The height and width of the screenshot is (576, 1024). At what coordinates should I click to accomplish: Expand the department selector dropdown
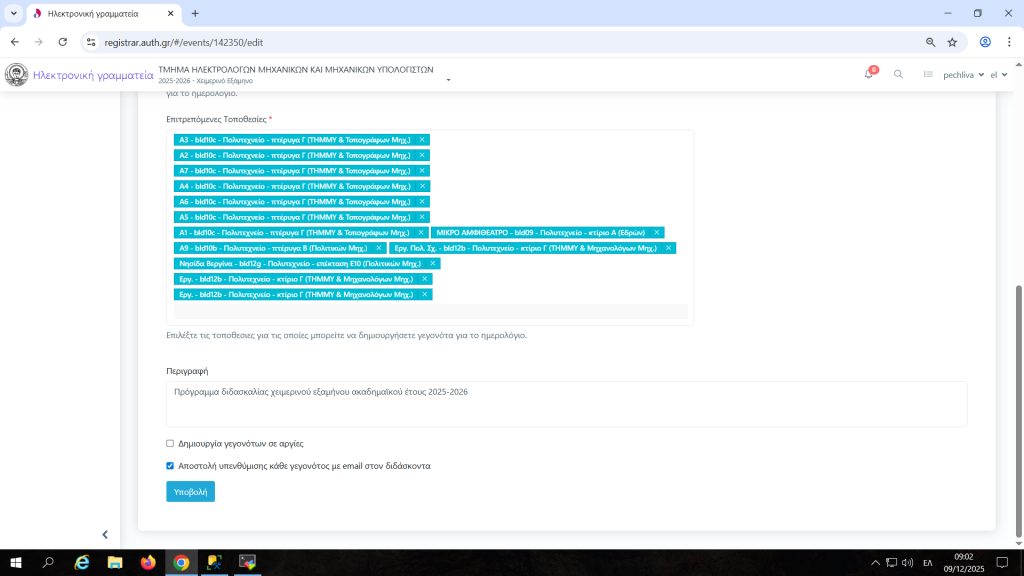click(x=448, y=80)
